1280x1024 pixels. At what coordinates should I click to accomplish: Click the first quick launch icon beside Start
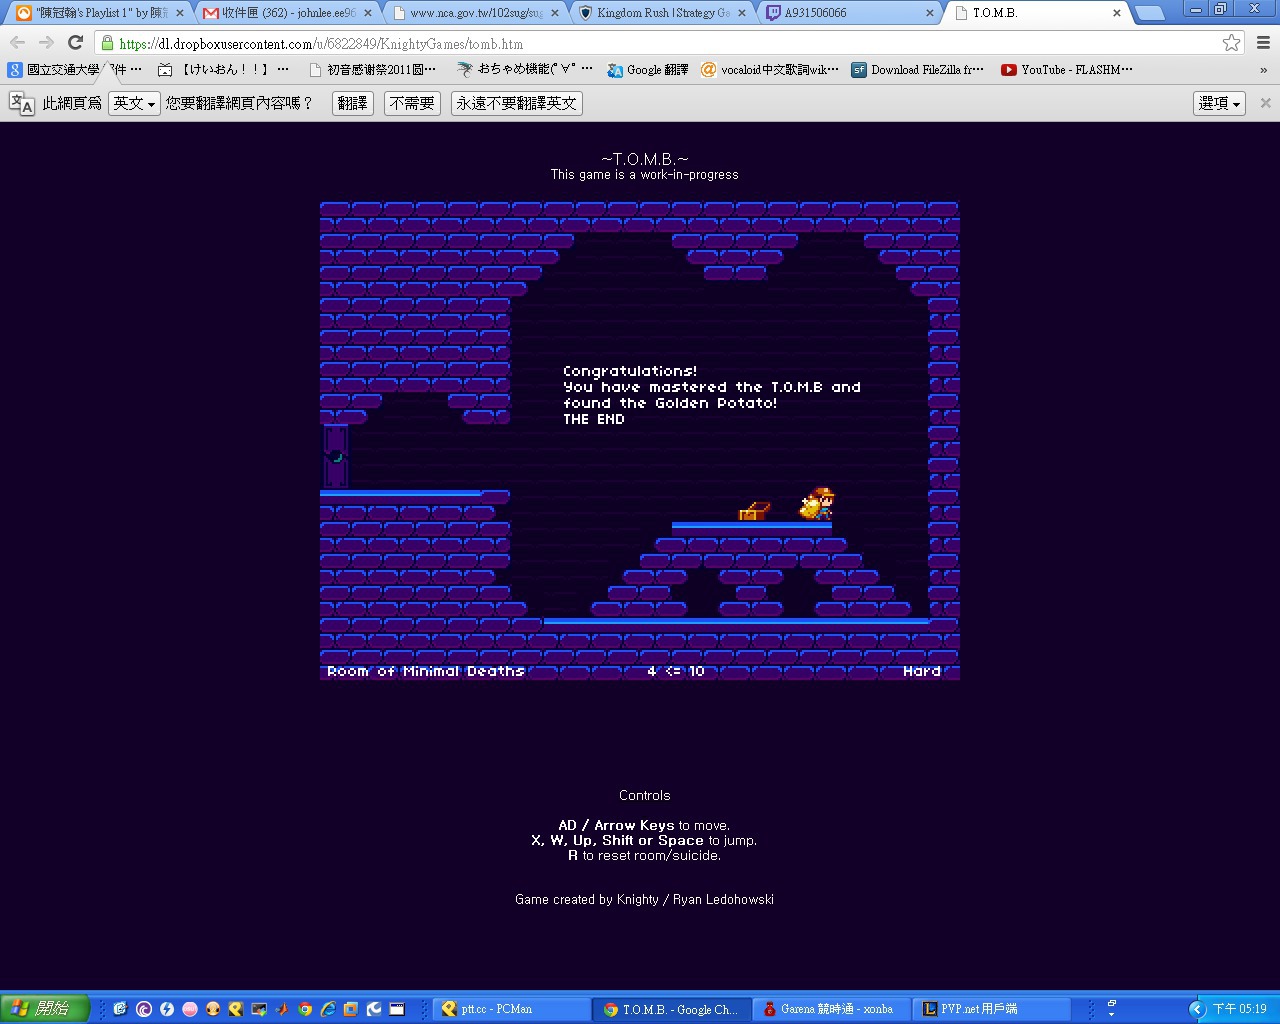[x=121, y=1009]
